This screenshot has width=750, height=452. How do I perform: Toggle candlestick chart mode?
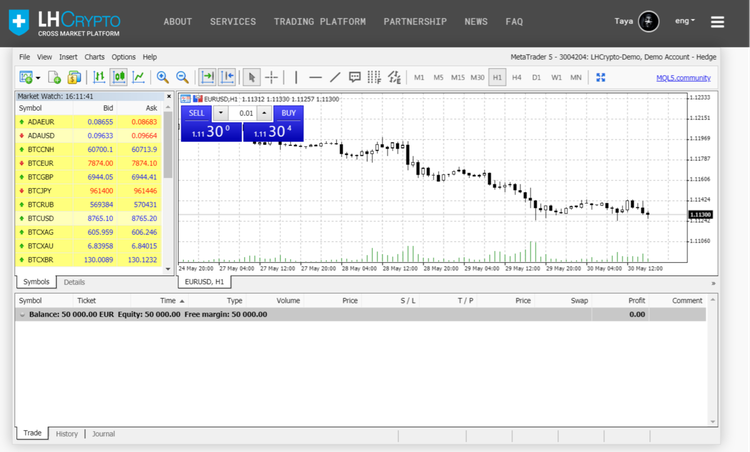click(x=119, y=77)
